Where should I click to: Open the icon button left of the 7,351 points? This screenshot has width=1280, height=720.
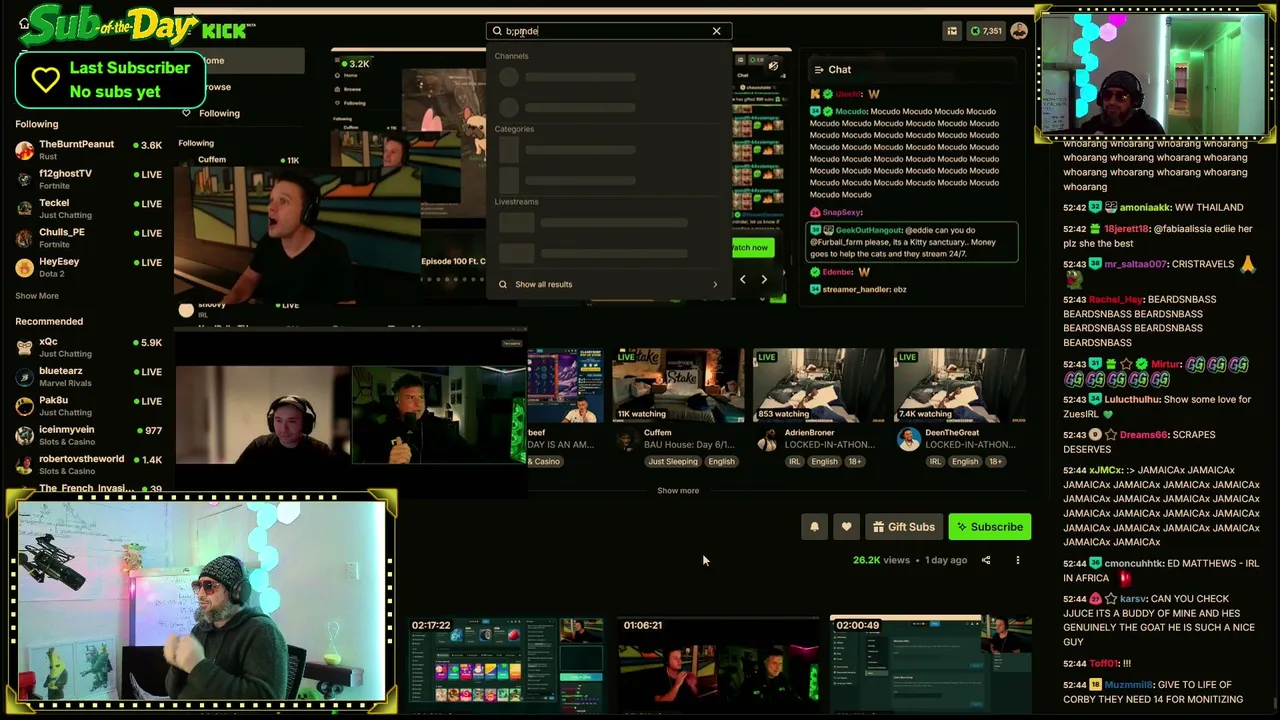tap(952, 31)
